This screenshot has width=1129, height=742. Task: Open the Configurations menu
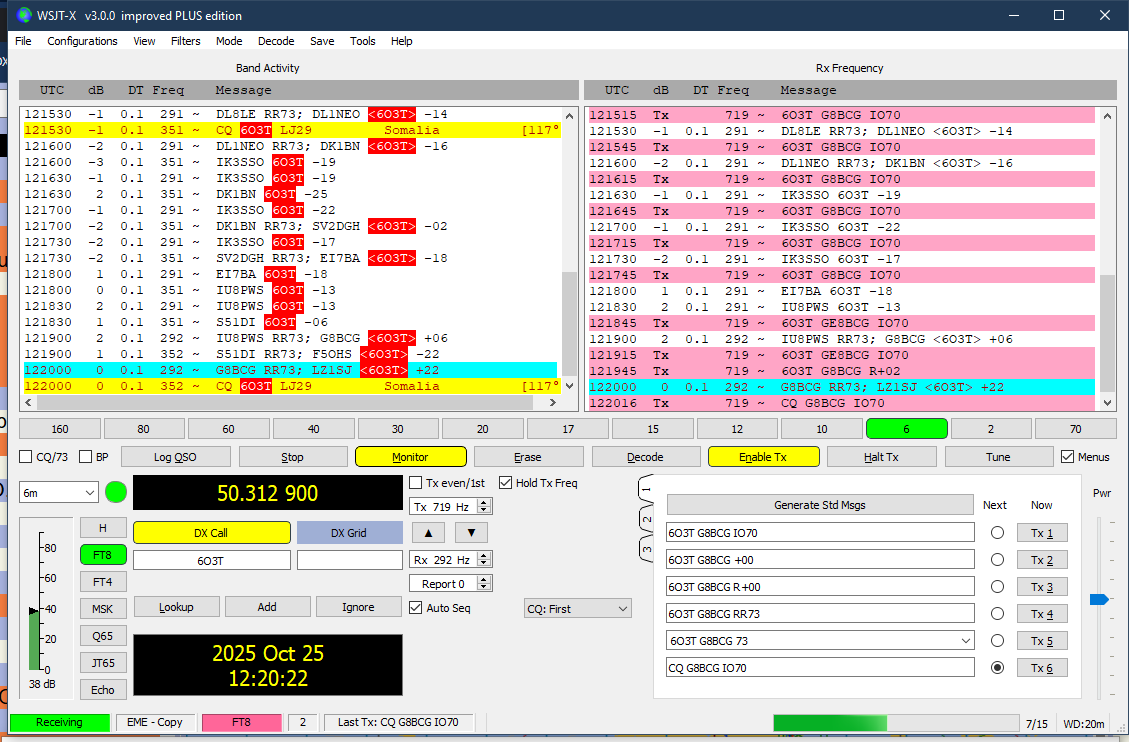coord(82,41)
